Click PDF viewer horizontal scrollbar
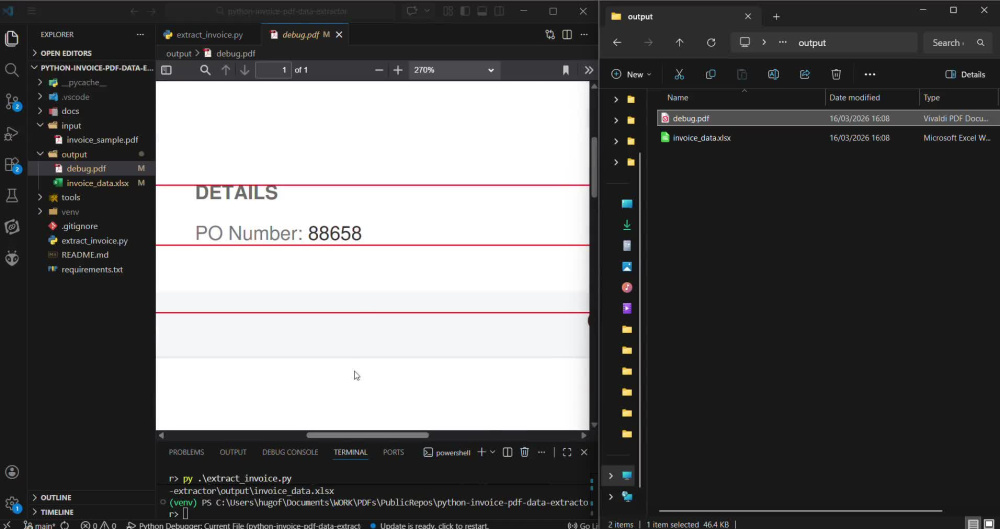Screen dimensions: 1000x529 pos(367,435)
